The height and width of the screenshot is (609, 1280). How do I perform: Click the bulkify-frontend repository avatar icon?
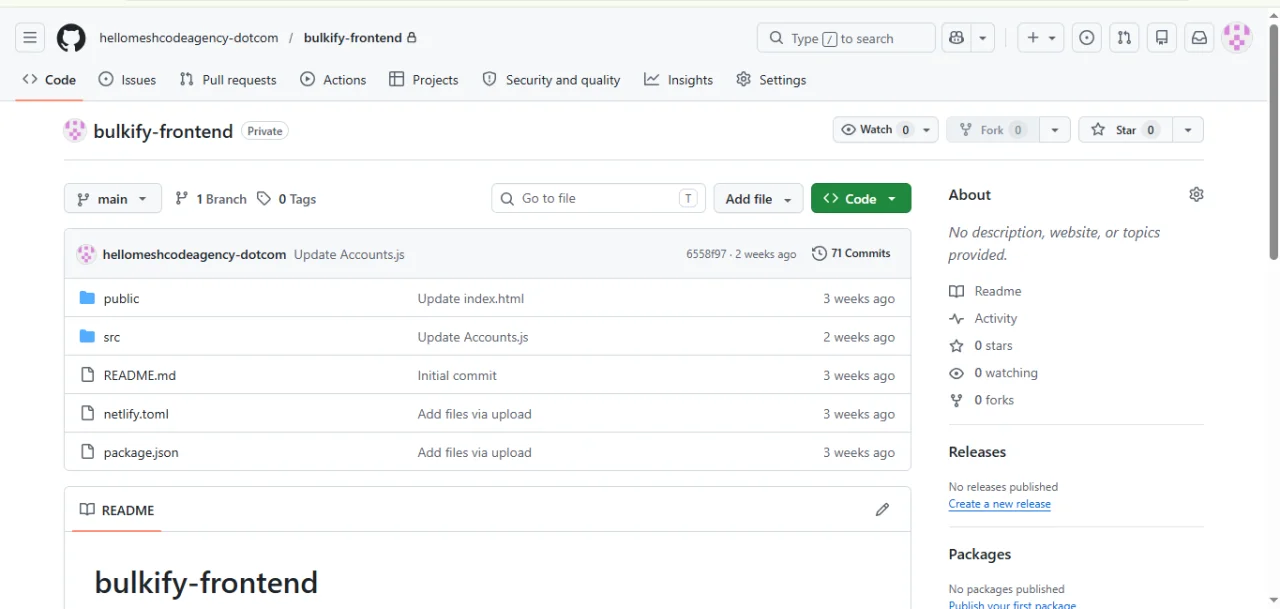click(75, 130)
